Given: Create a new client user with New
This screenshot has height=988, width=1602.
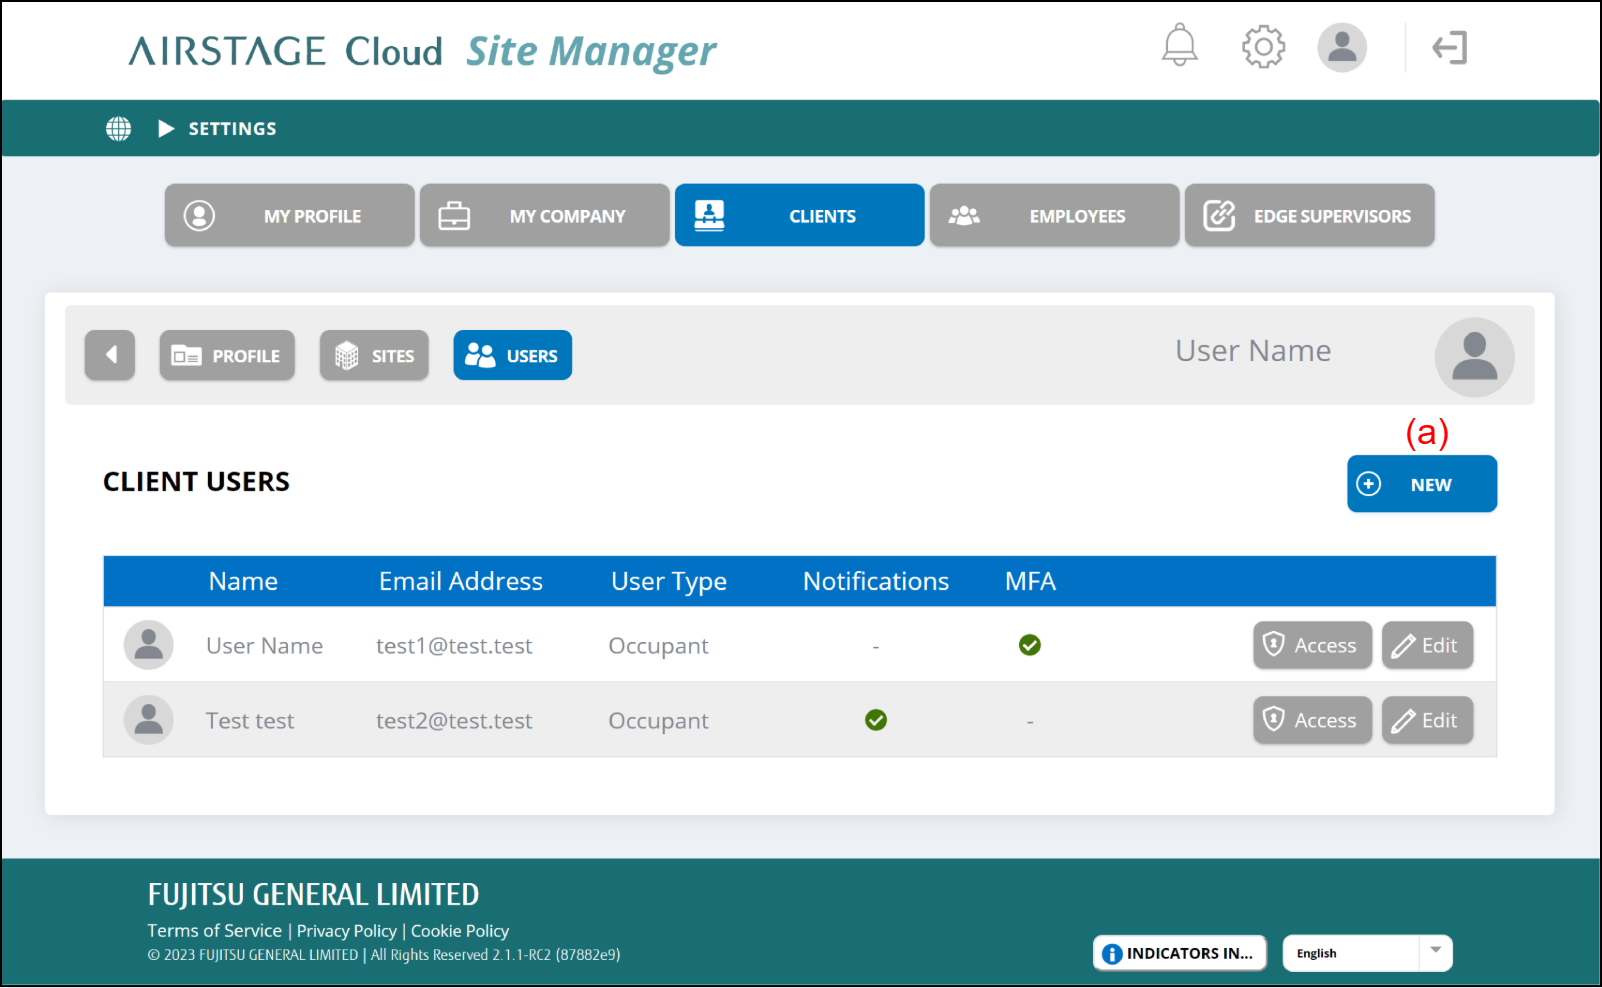Looking at the screenshot, I should pos(1421,484).
